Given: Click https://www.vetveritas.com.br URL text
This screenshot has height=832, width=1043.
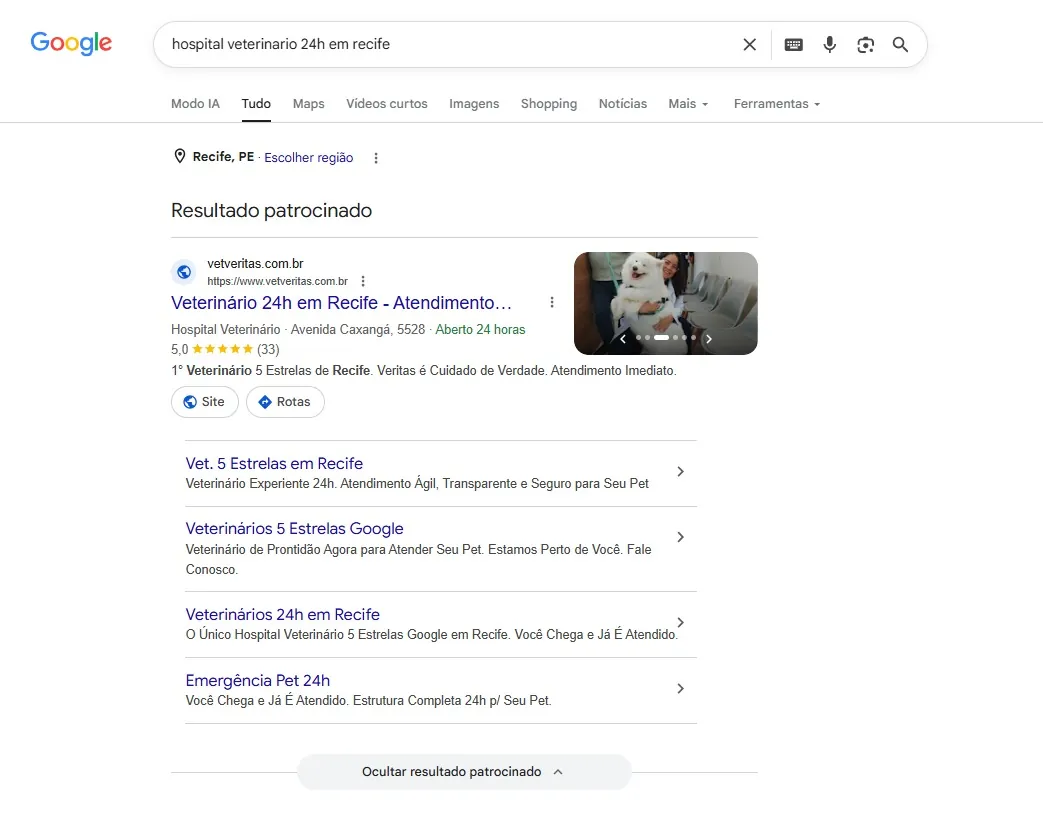Looking at the screenshot, I should click(277, 281).
